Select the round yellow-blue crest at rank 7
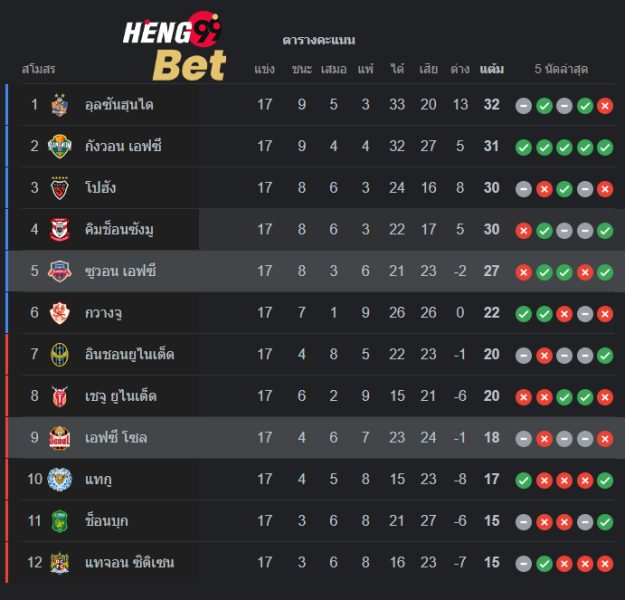Screen dimensions: 625x600 tap(60, 354)
